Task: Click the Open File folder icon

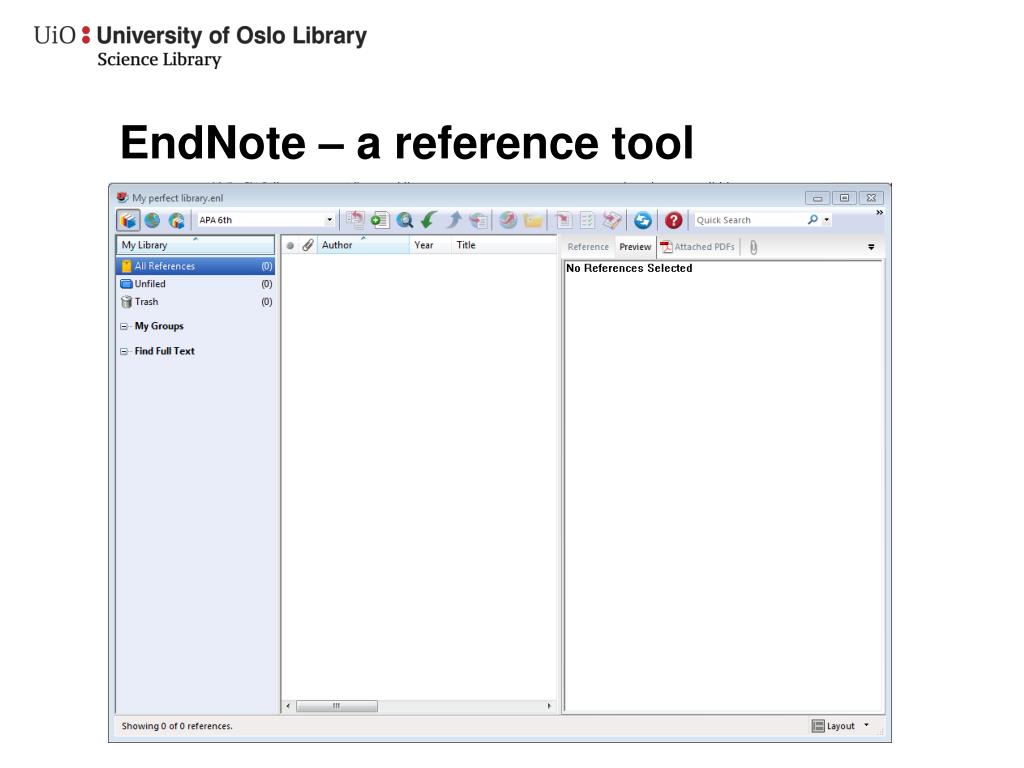Action: pyautogui.click(x=533, y=220)
